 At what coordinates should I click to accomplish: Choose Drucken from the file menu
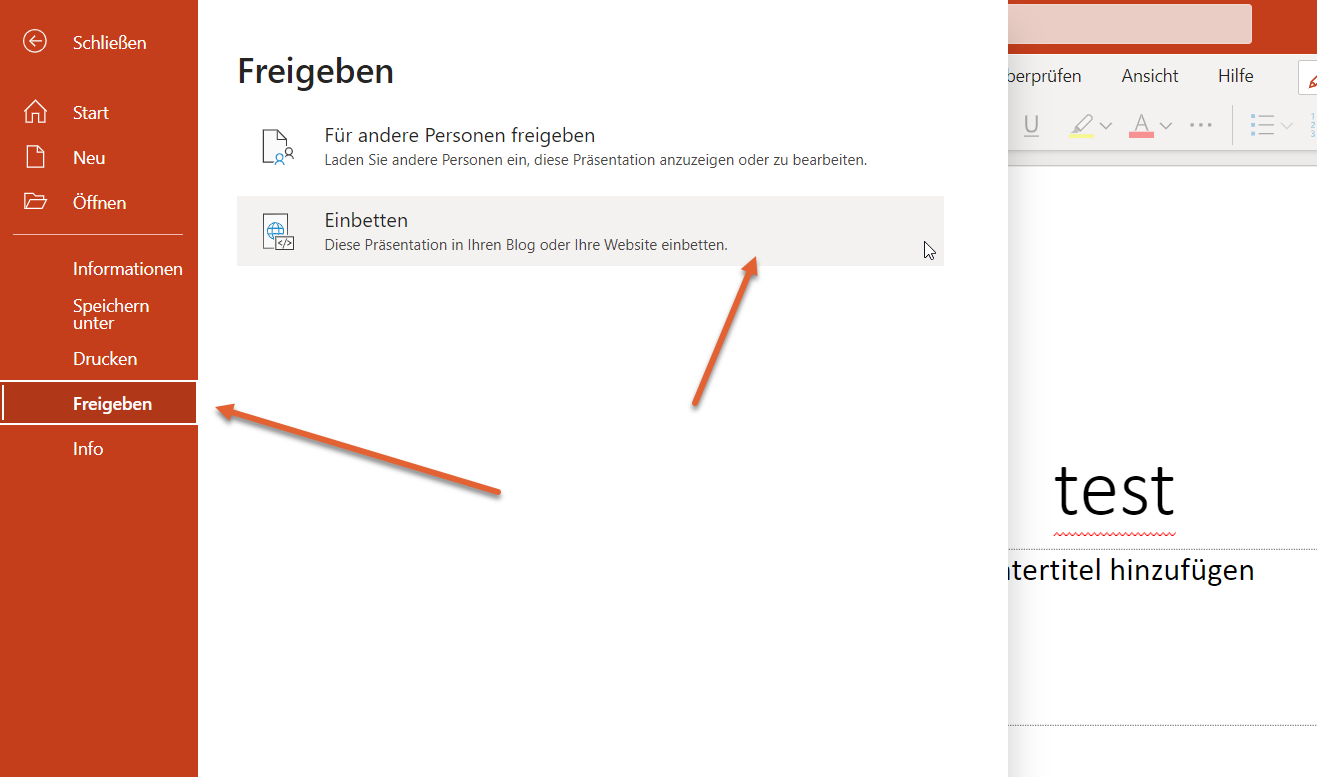coord(105,358)
